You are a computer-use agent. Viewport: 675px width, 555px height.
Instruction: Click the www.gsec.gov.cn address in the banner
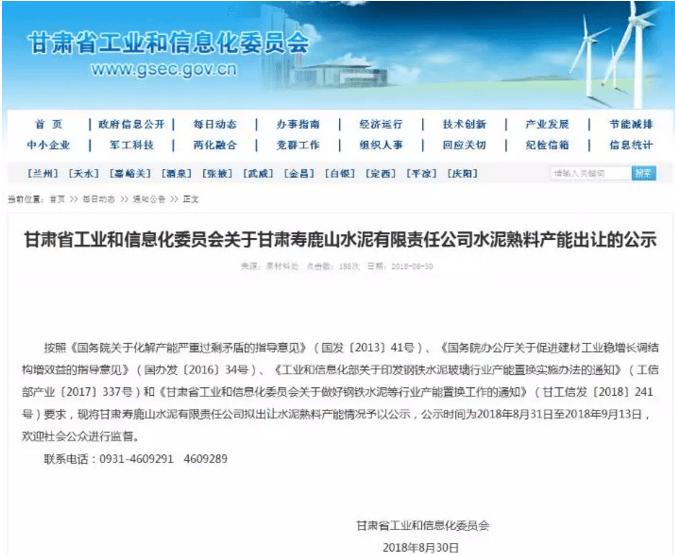163,70
